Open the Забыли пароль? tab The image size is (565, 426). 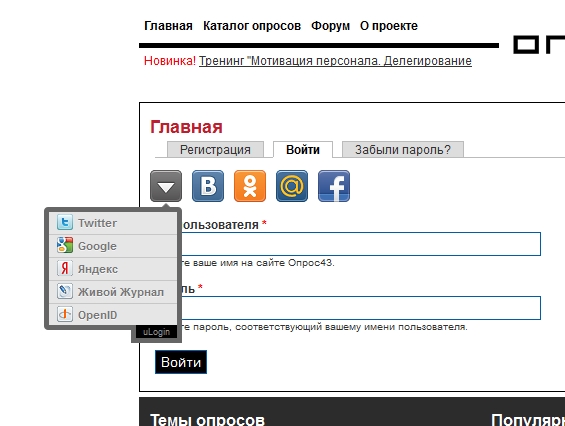(x=403, y=150)
